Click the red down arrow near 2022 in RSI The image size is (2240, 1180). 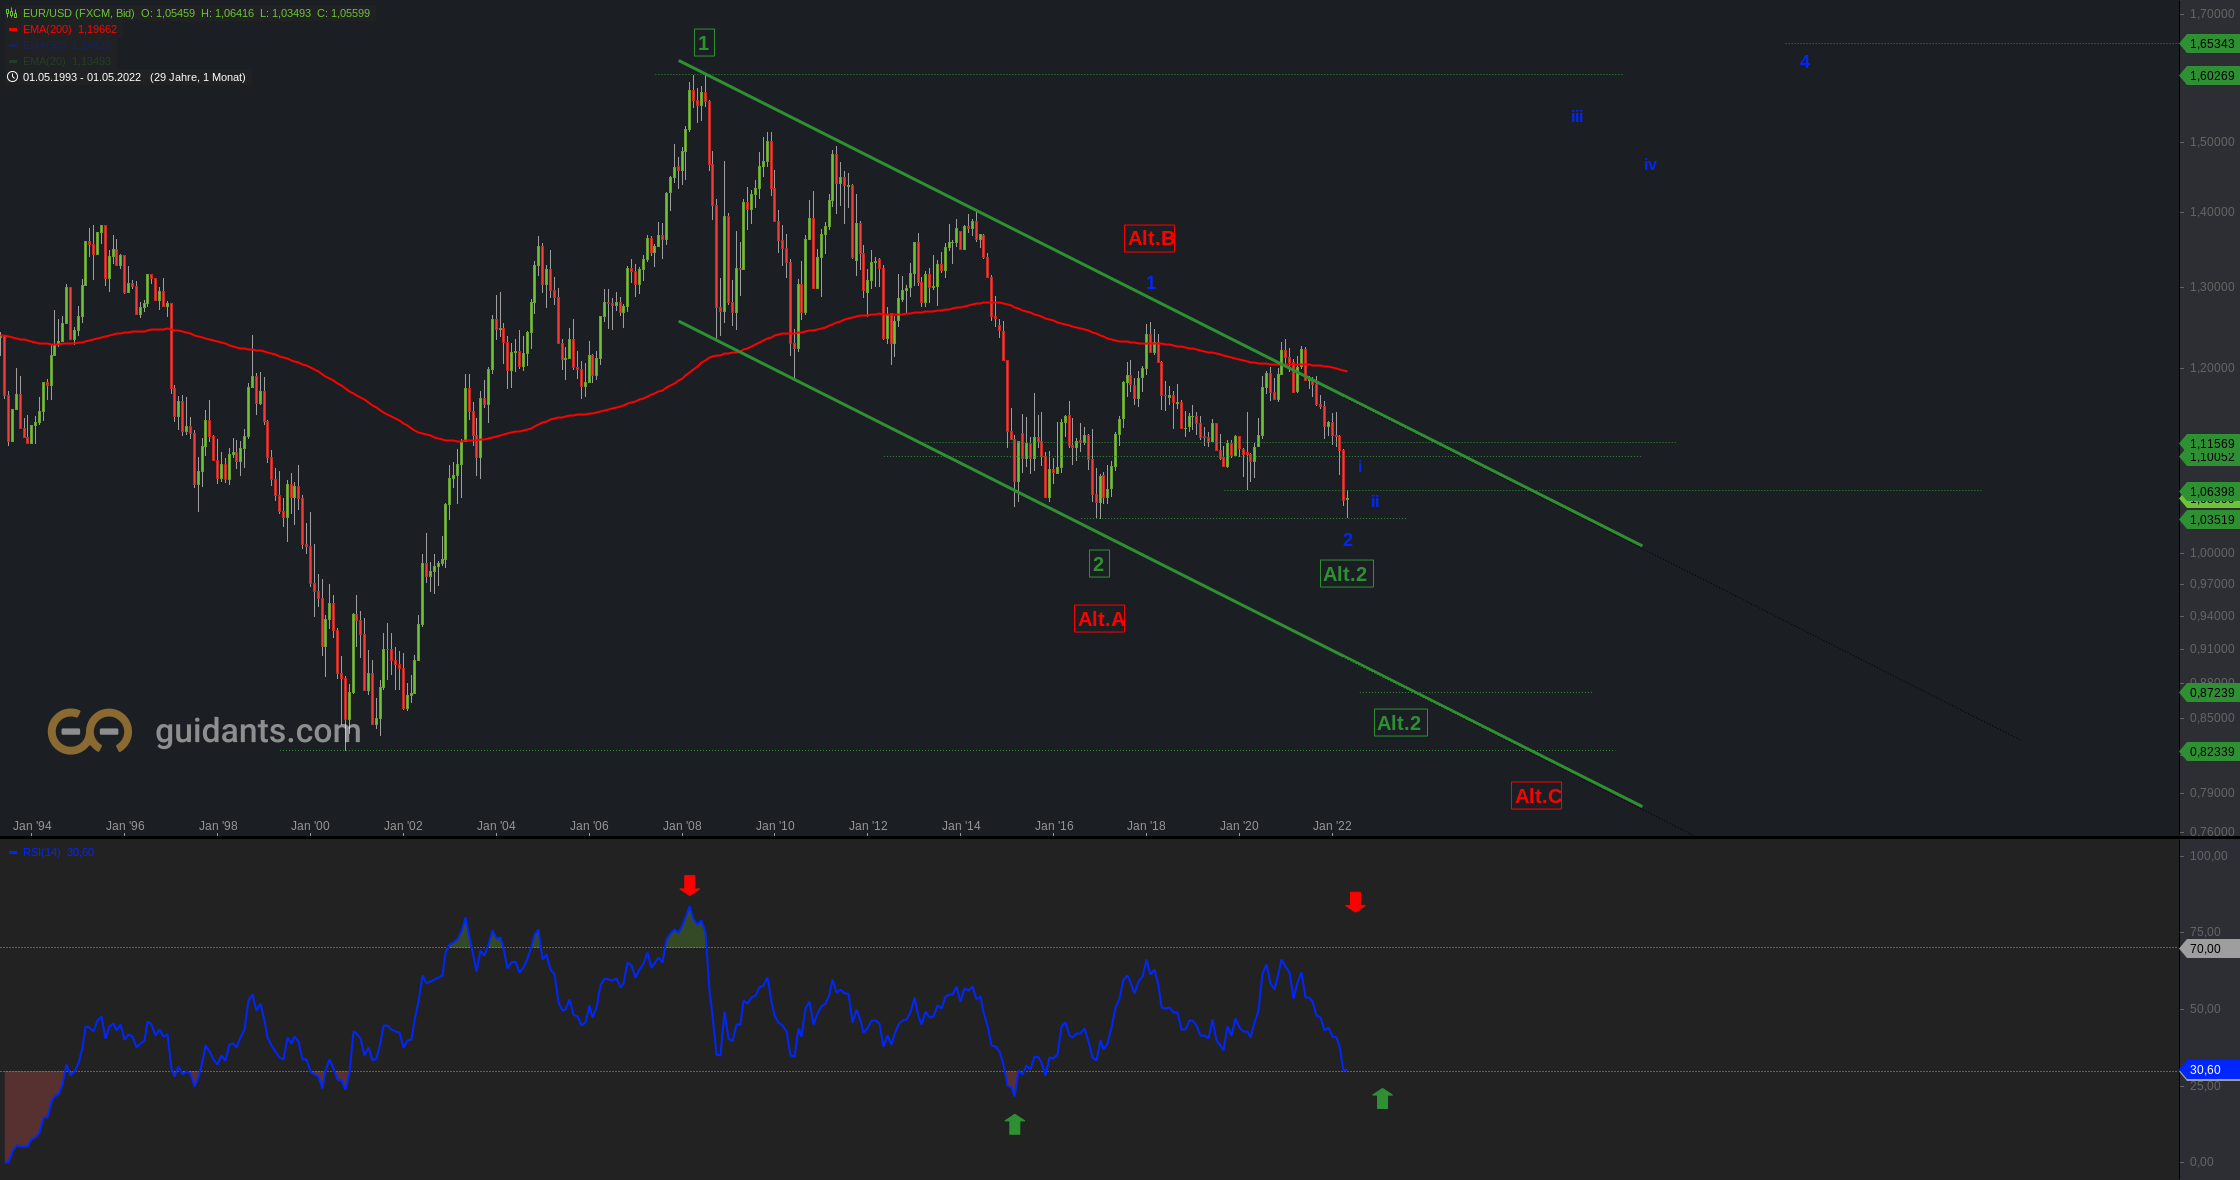pyautogui.click(x=1355, y=902)
